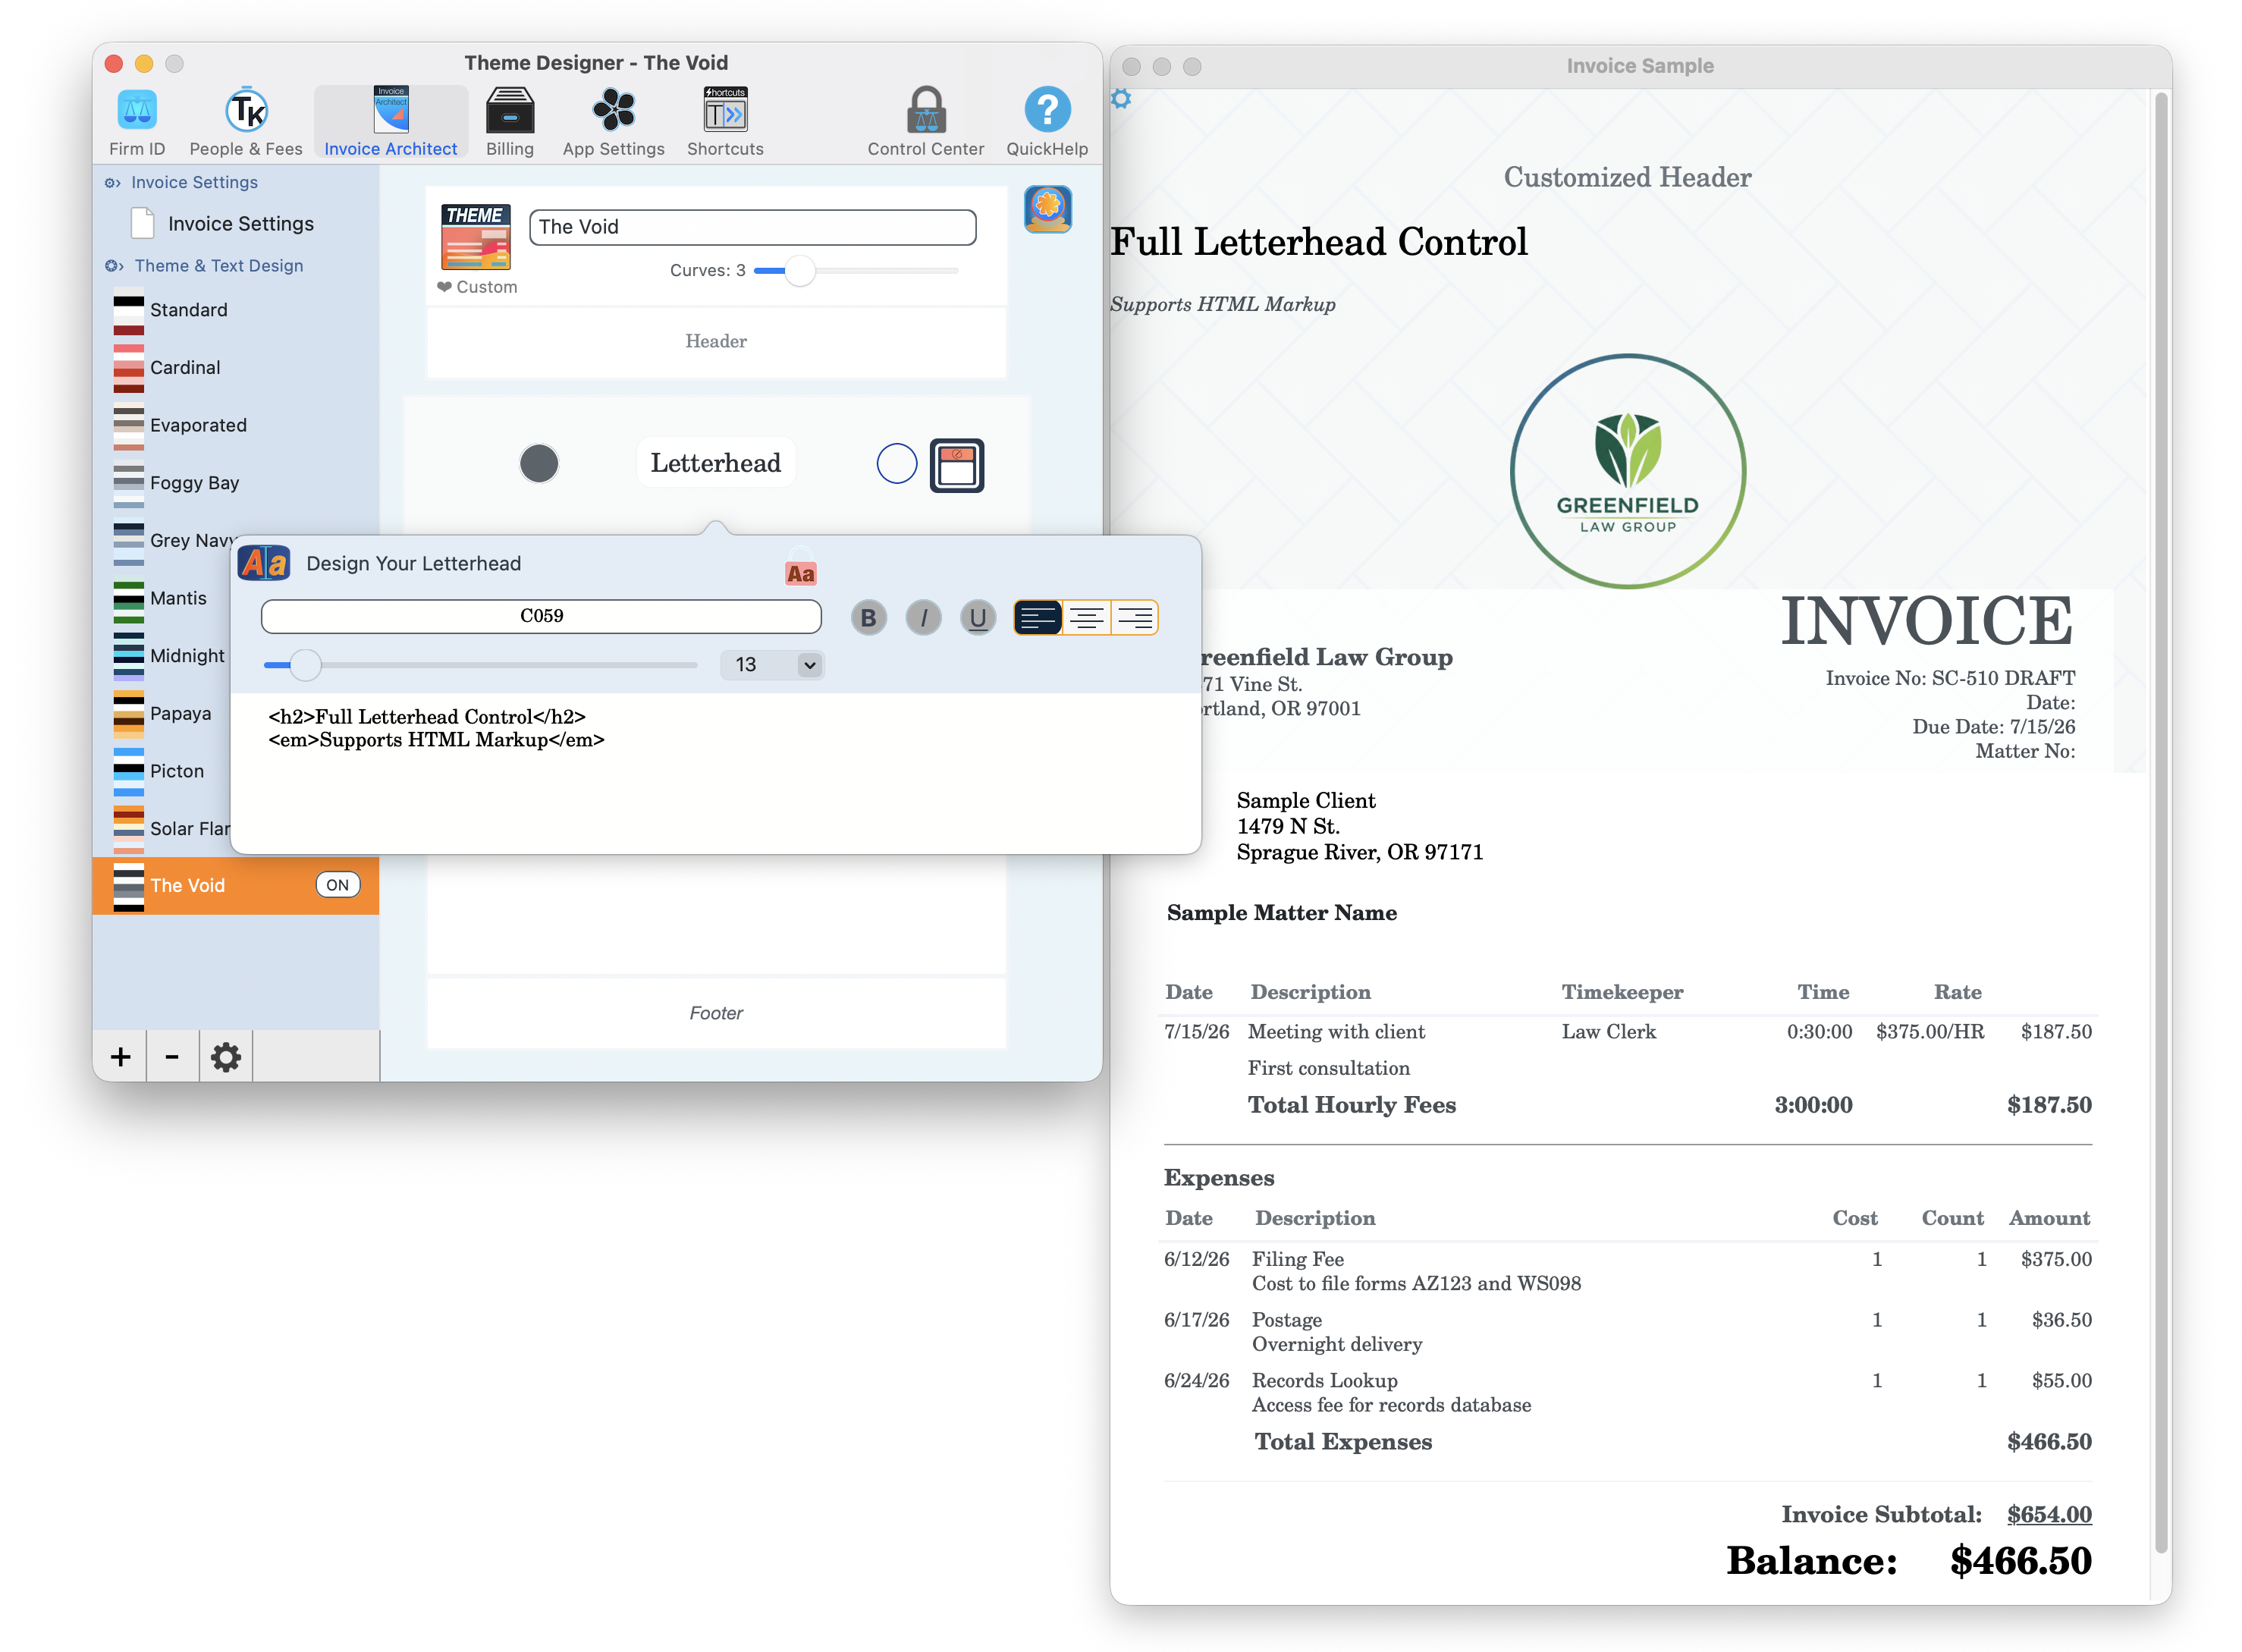Click the Invoice Subtotal $654.00 amount
2242x1652 pixels.
pos(2049,1514)
